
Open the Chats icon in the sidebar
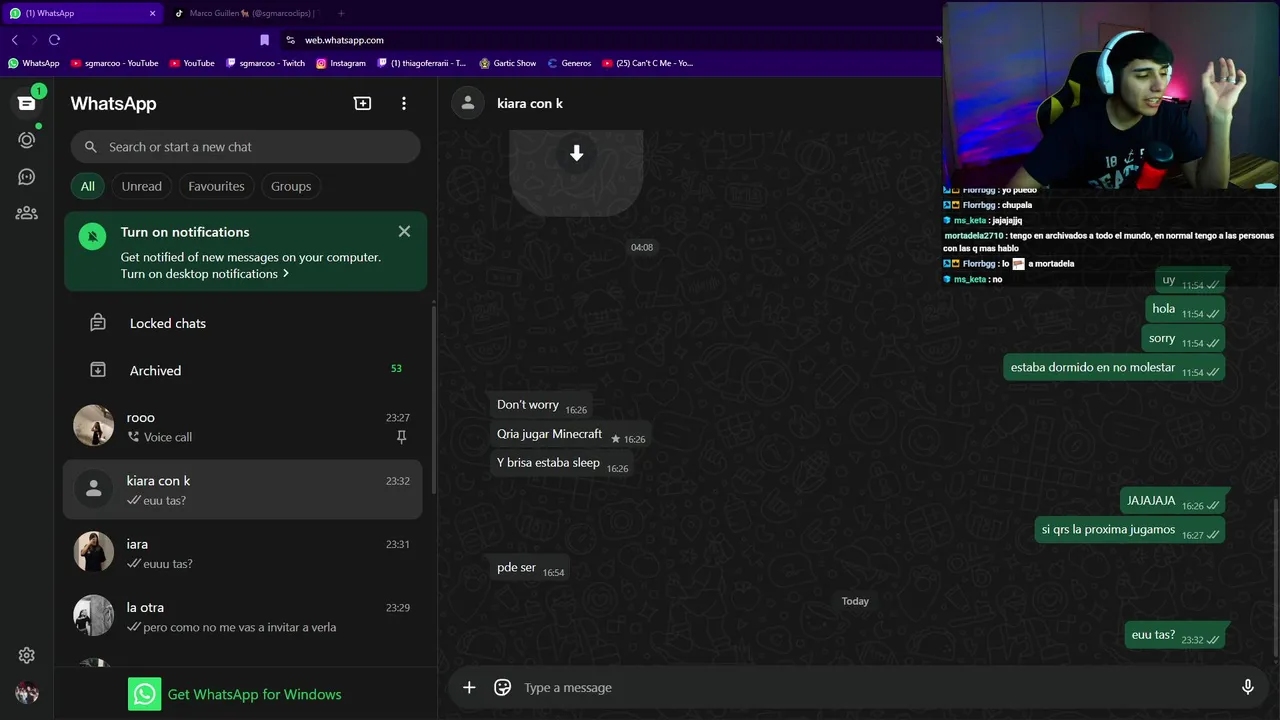27,103
